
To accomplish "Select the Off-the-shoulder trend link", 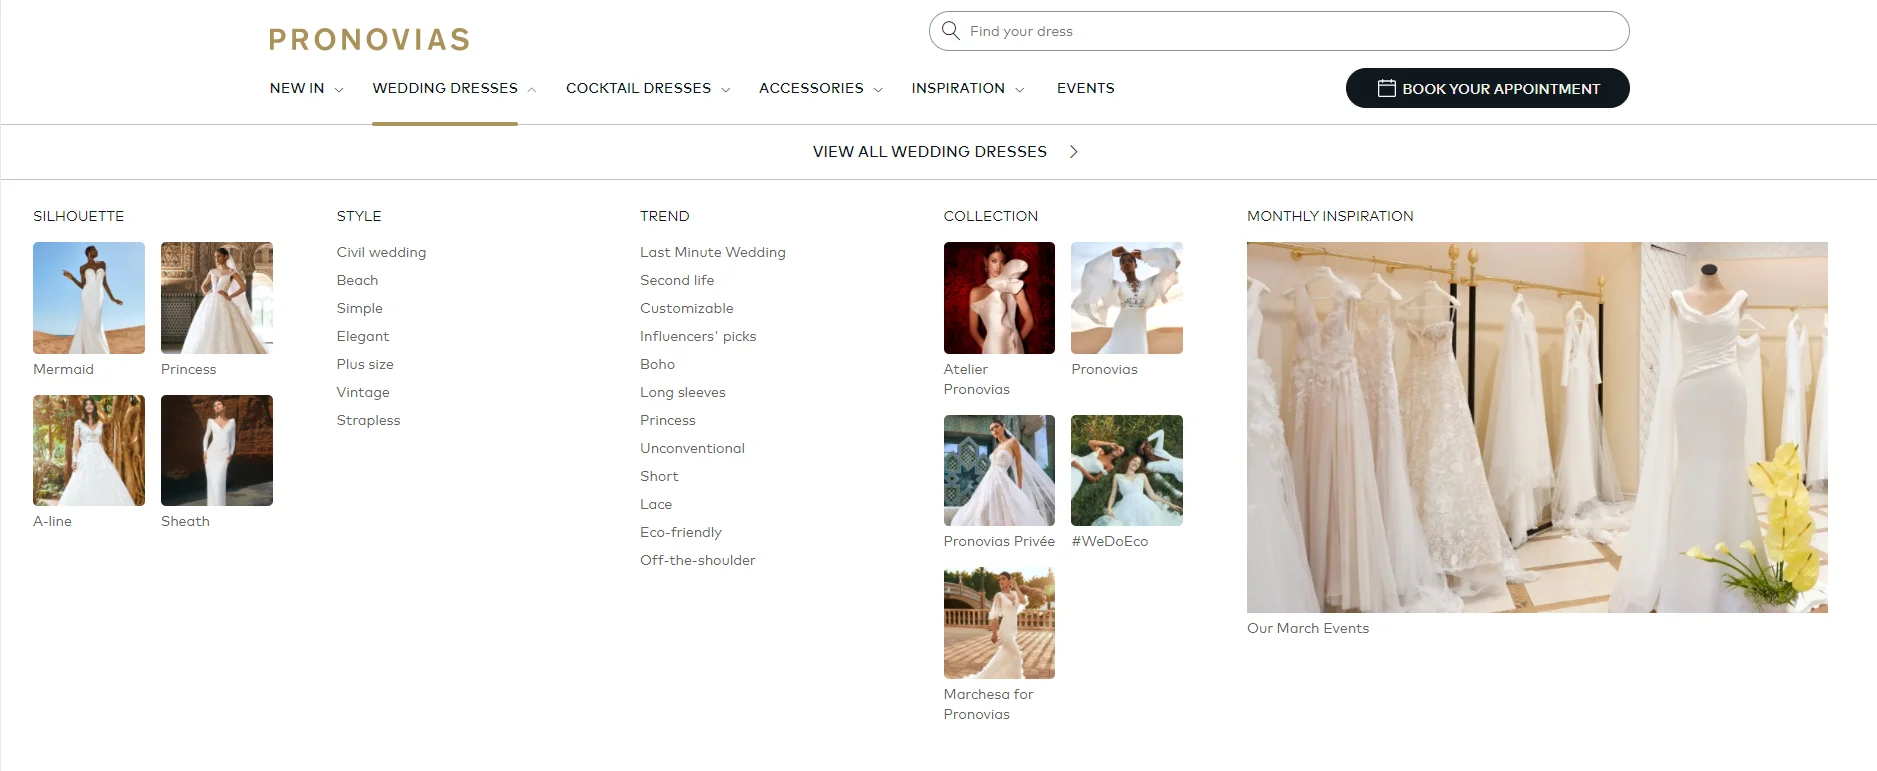I will [x=697, y=560].
